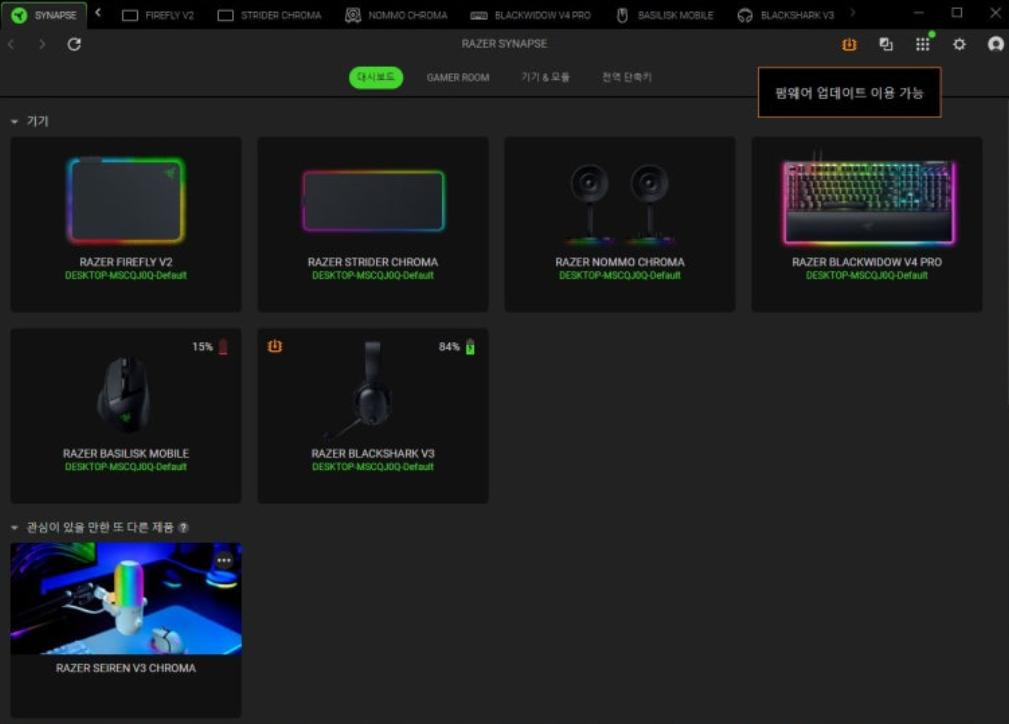1009x724 pixels.
Task: Switch to the BlackShark V3 device tab
Action: [x=786, y=15]
